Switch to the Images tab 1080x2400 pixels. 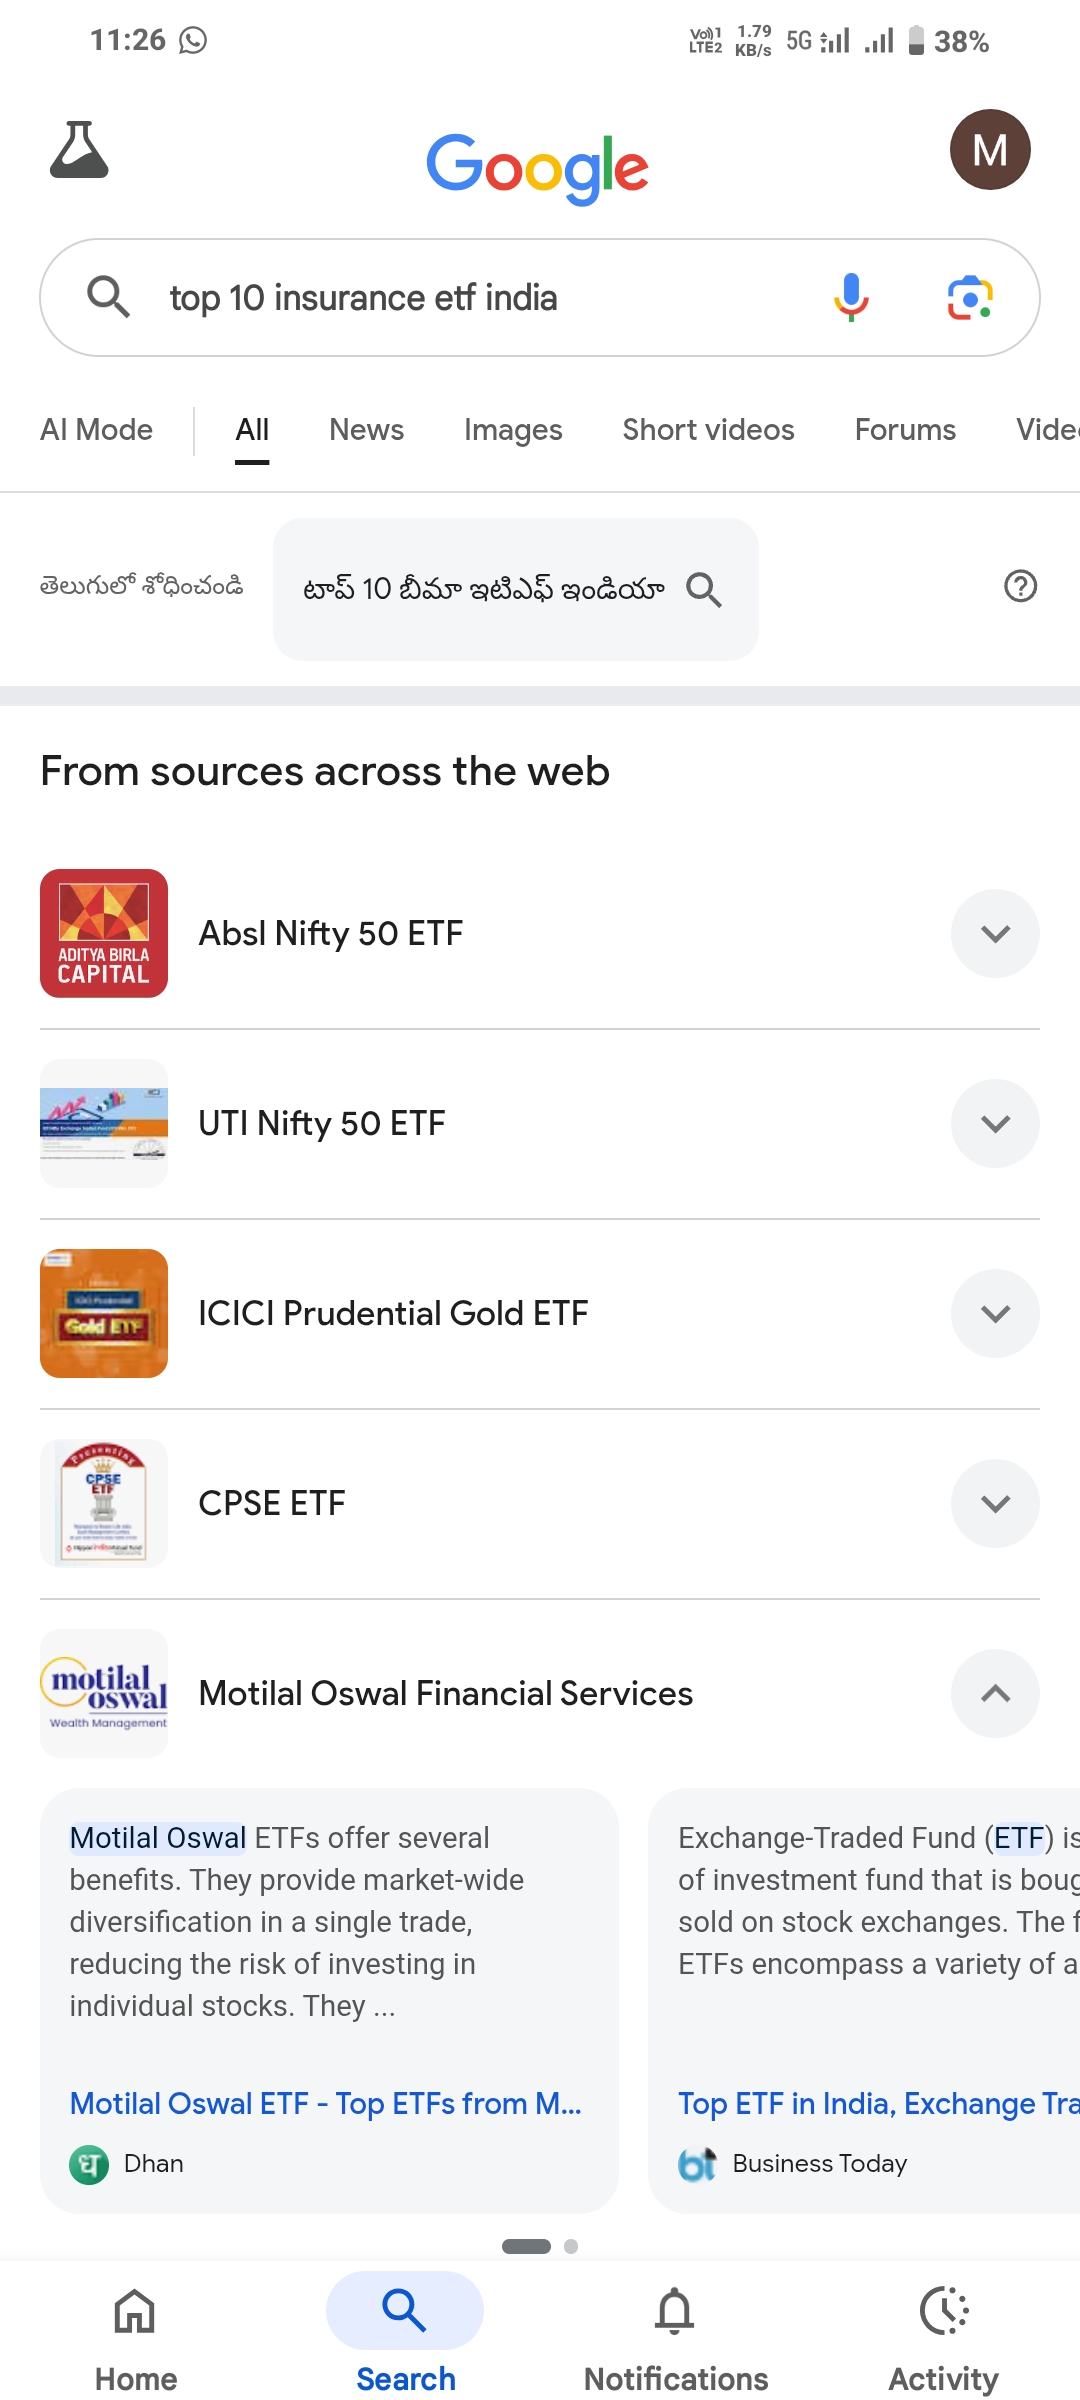pos(513,430)
